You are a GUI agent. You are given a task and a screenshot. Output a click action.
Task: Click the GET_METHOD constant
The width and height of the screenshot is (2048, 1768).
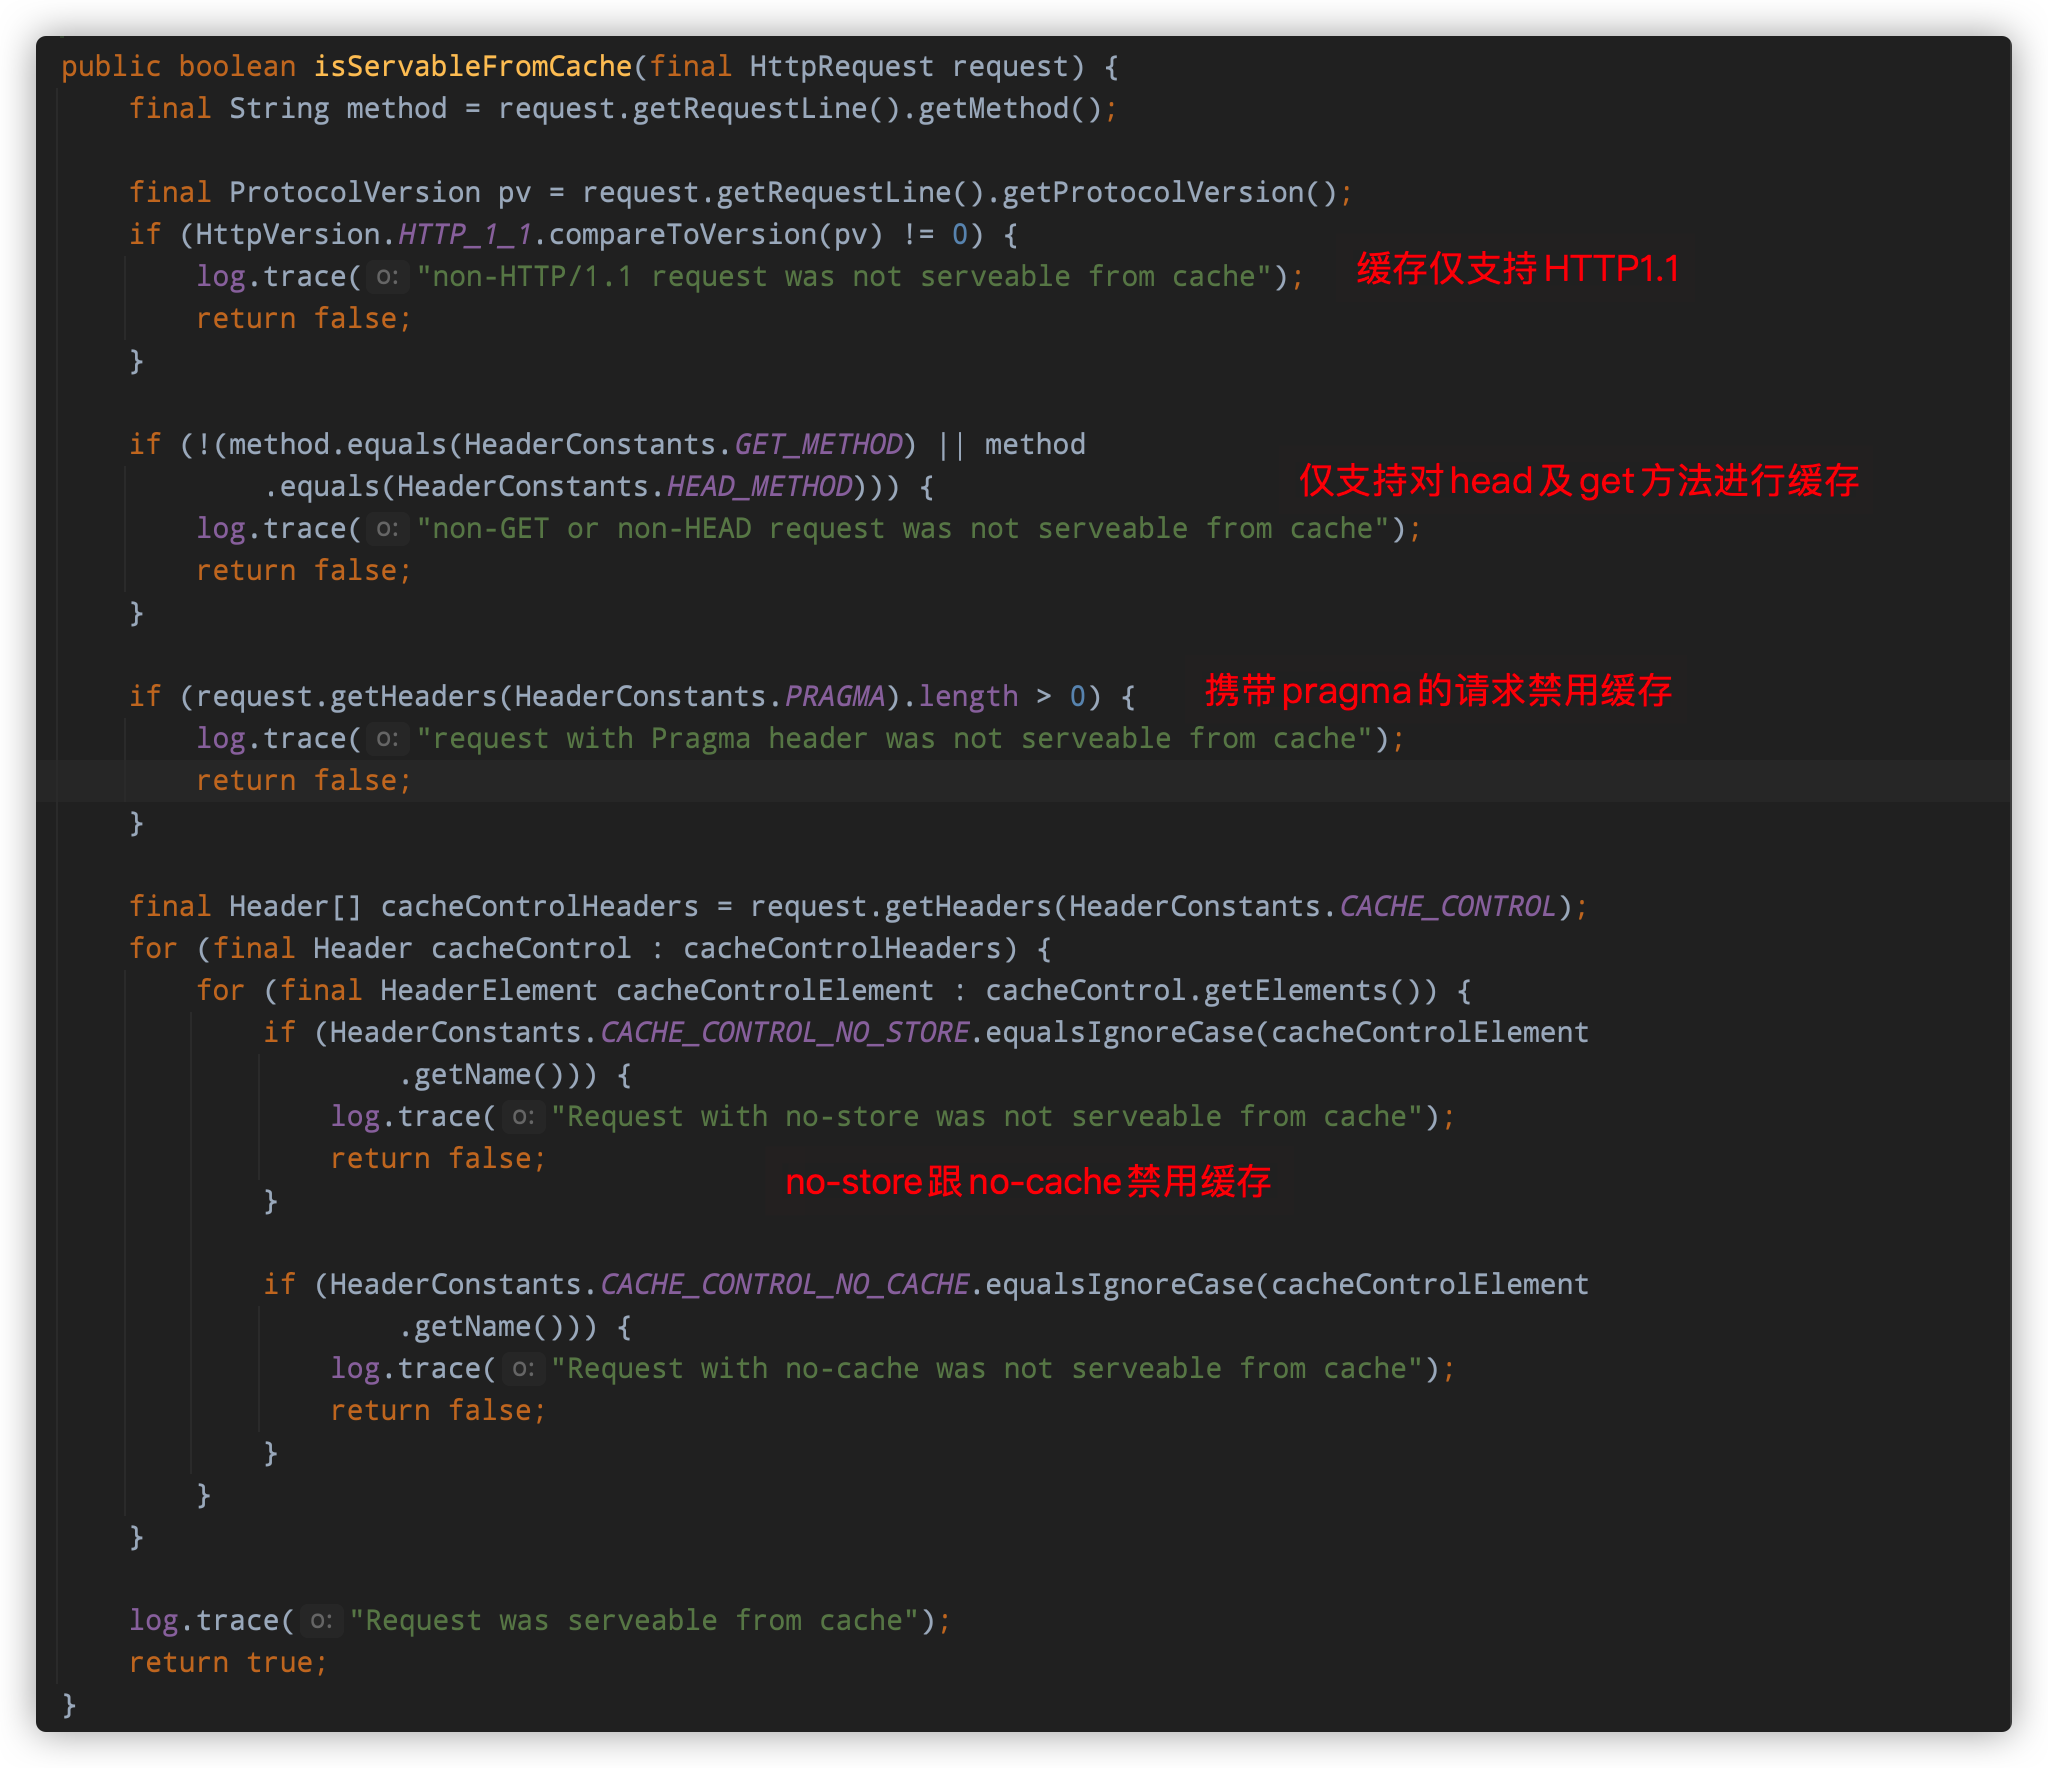(x=818, y=445)
